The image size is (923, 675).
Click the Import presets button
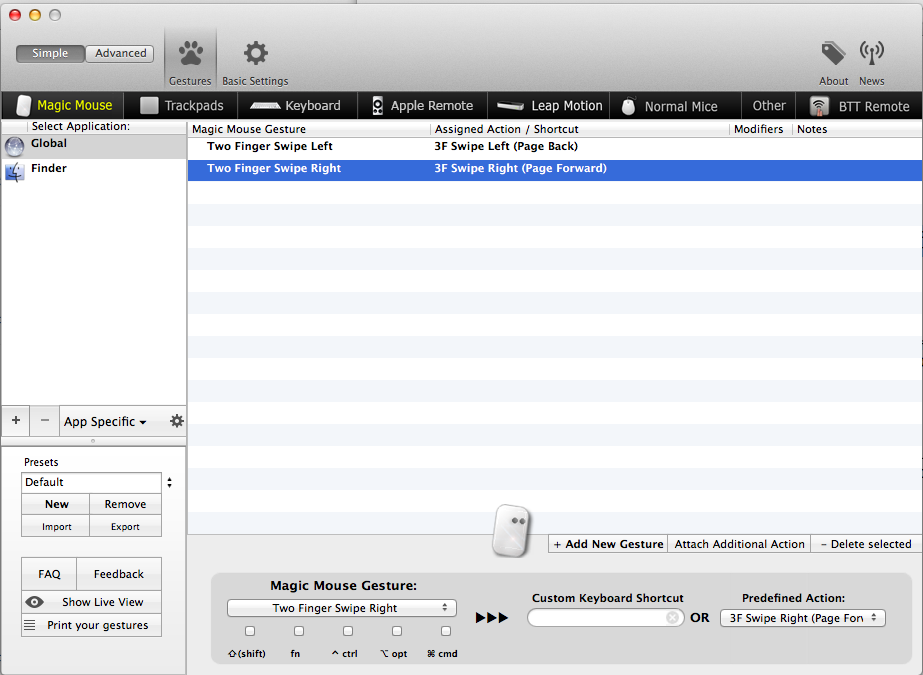coord(56,526)
